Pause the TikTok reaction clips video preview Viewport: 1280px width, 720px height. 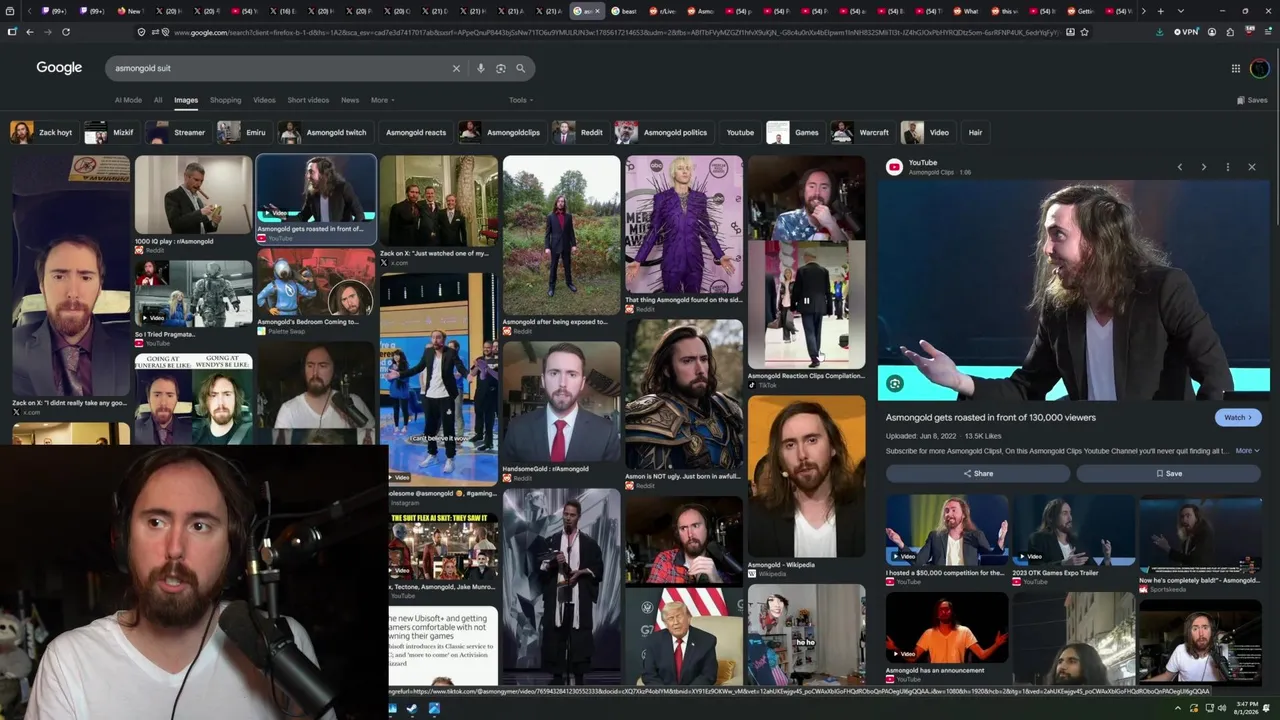806,301
